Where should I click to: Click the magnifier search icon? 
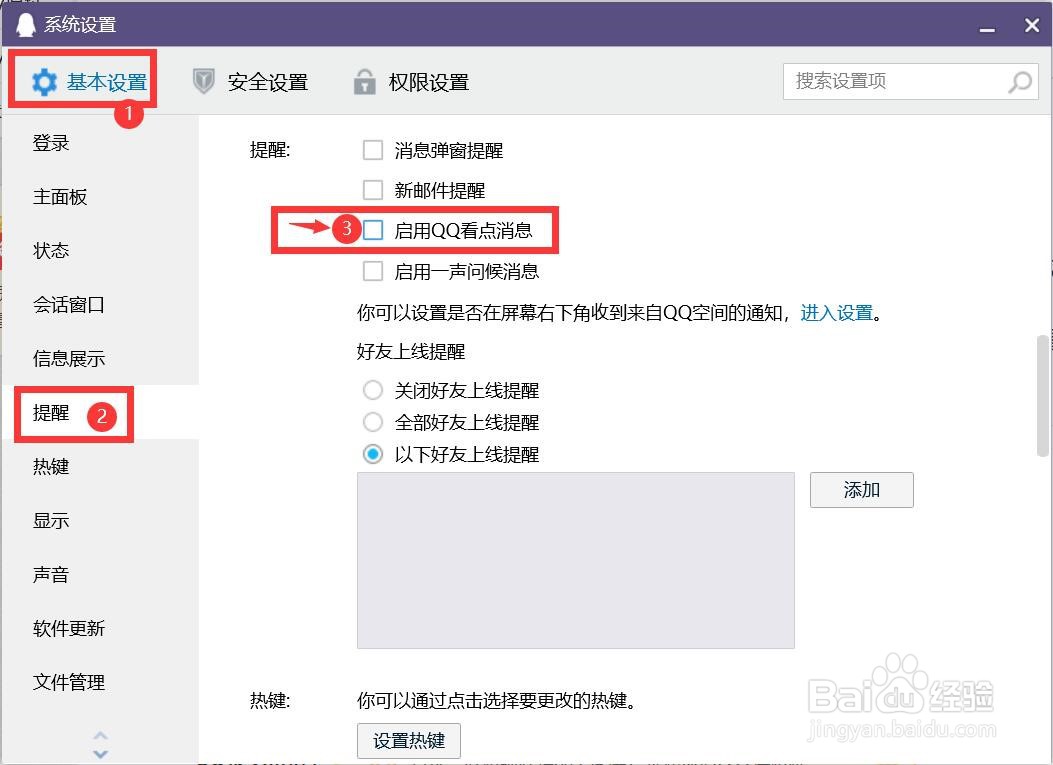click(1019, 82)
